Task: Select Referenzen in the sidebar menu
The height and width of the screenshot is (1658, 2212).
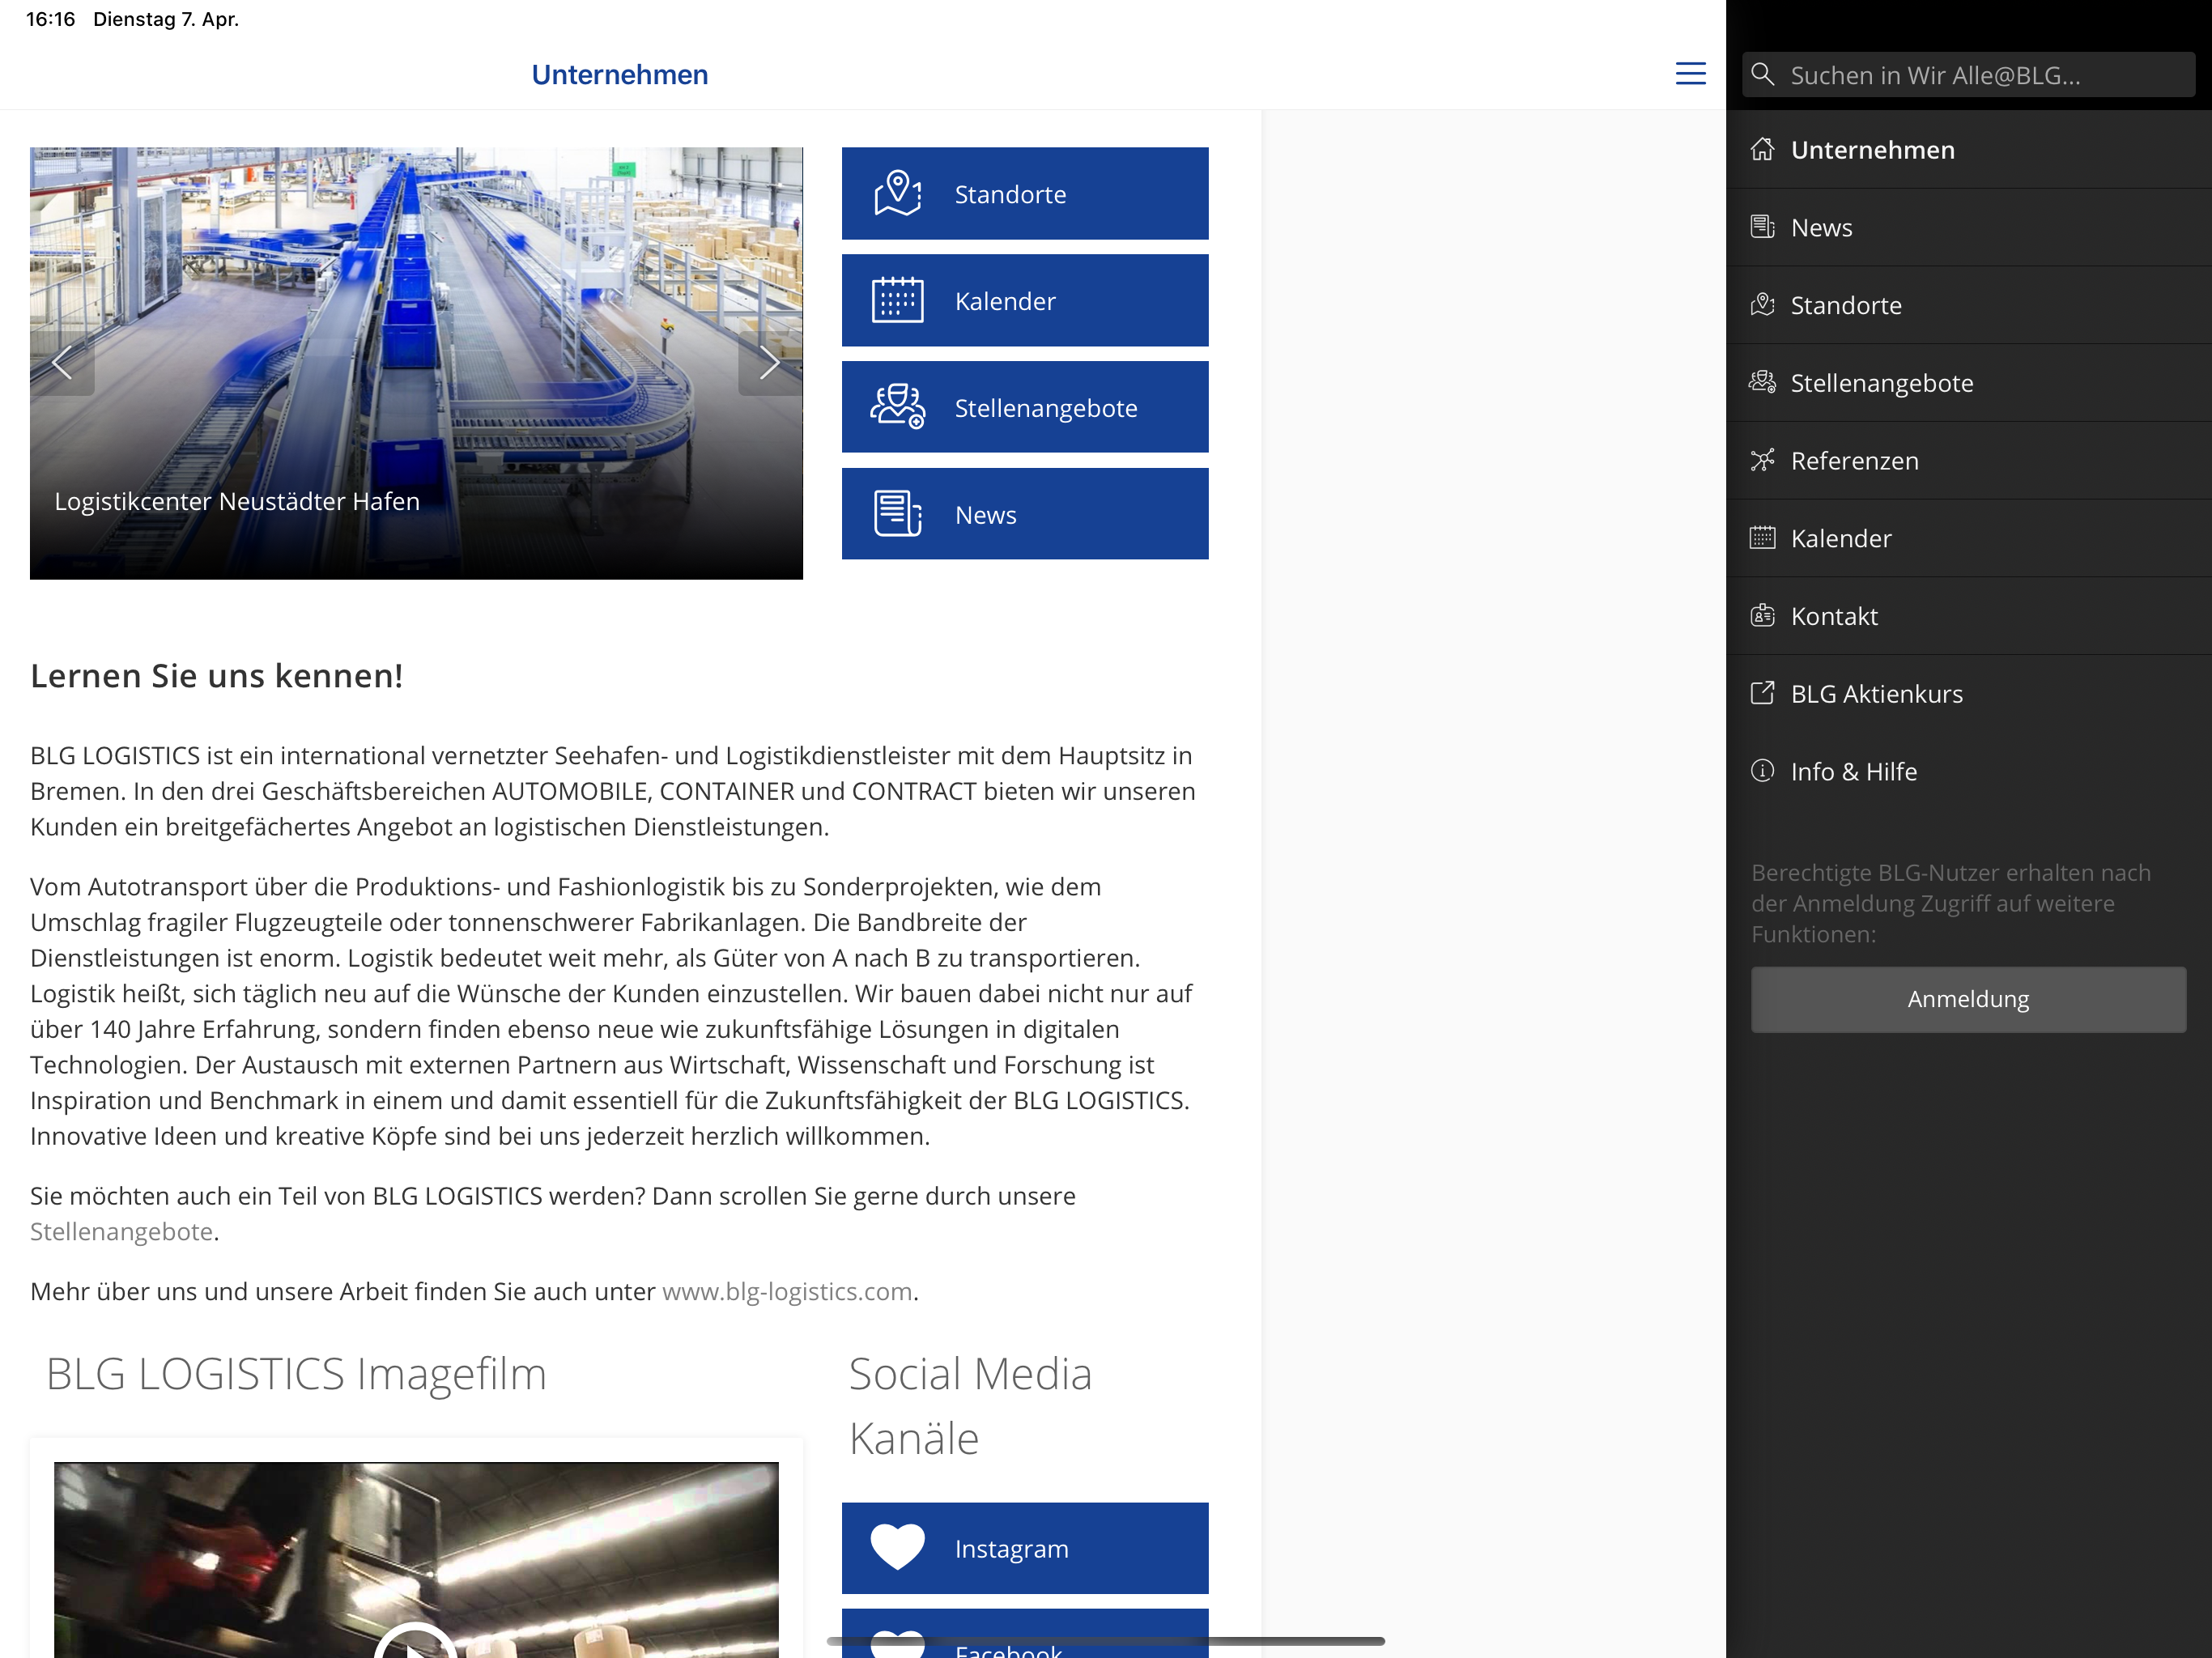Action: click(x=1968, y=460)
